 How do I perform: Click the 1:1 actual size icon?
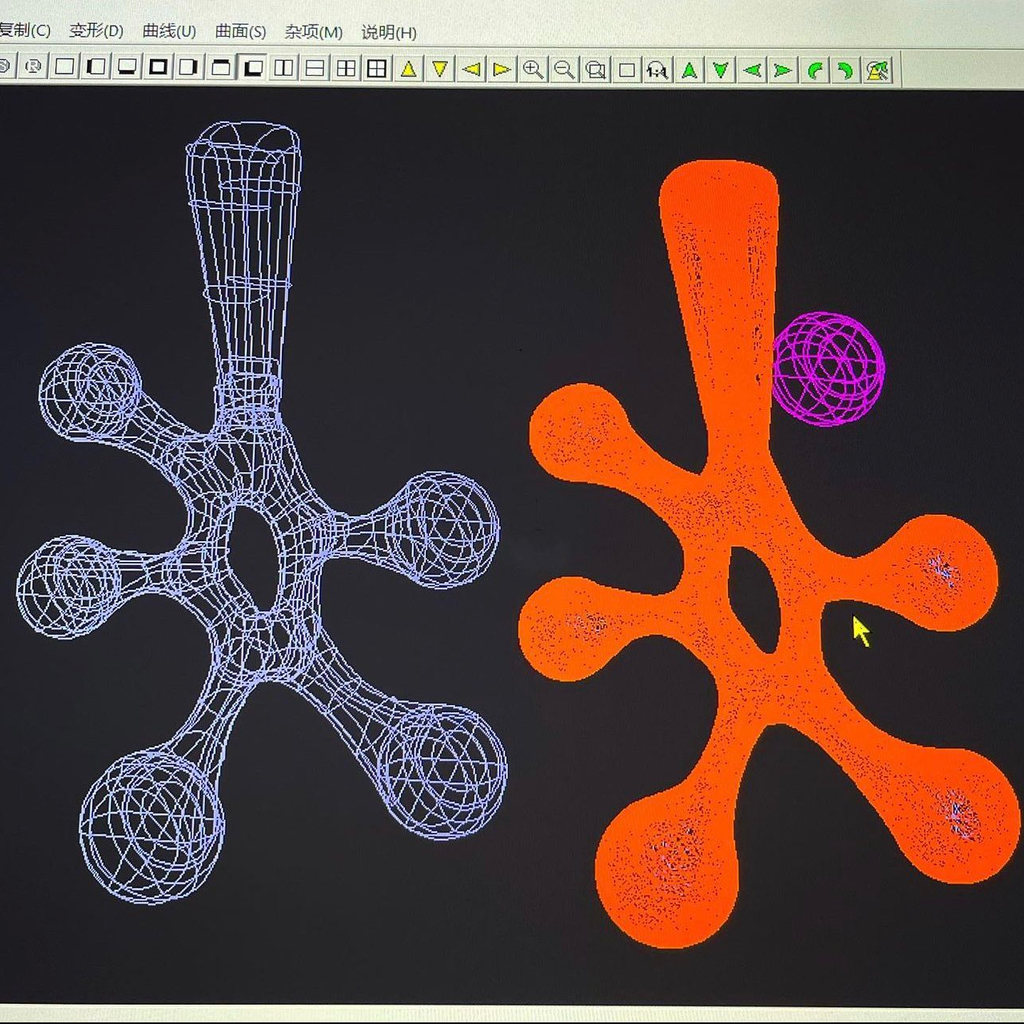(x=657, y=69)
